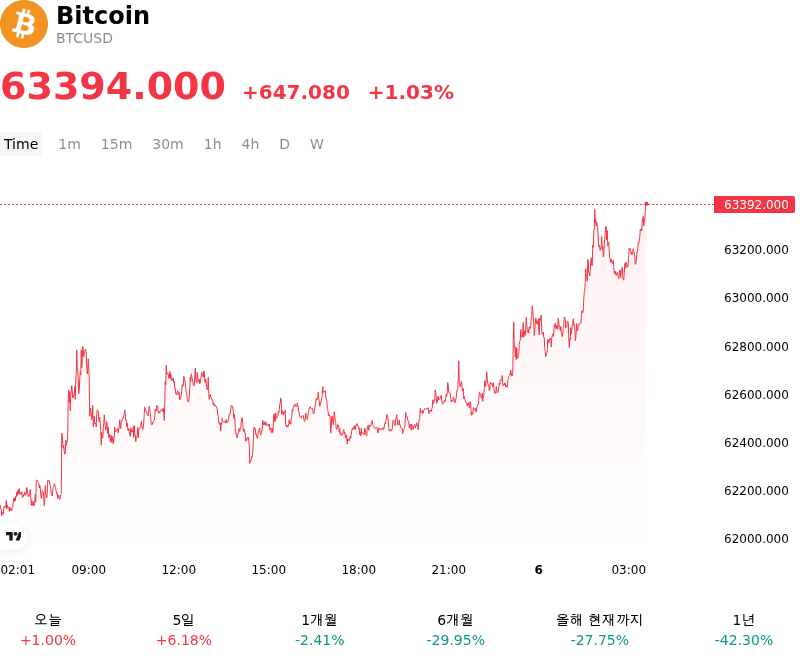This screenshot has width=800, height=660.
Task: Click the red dot at chart's latest price
Action: point(646,204)
